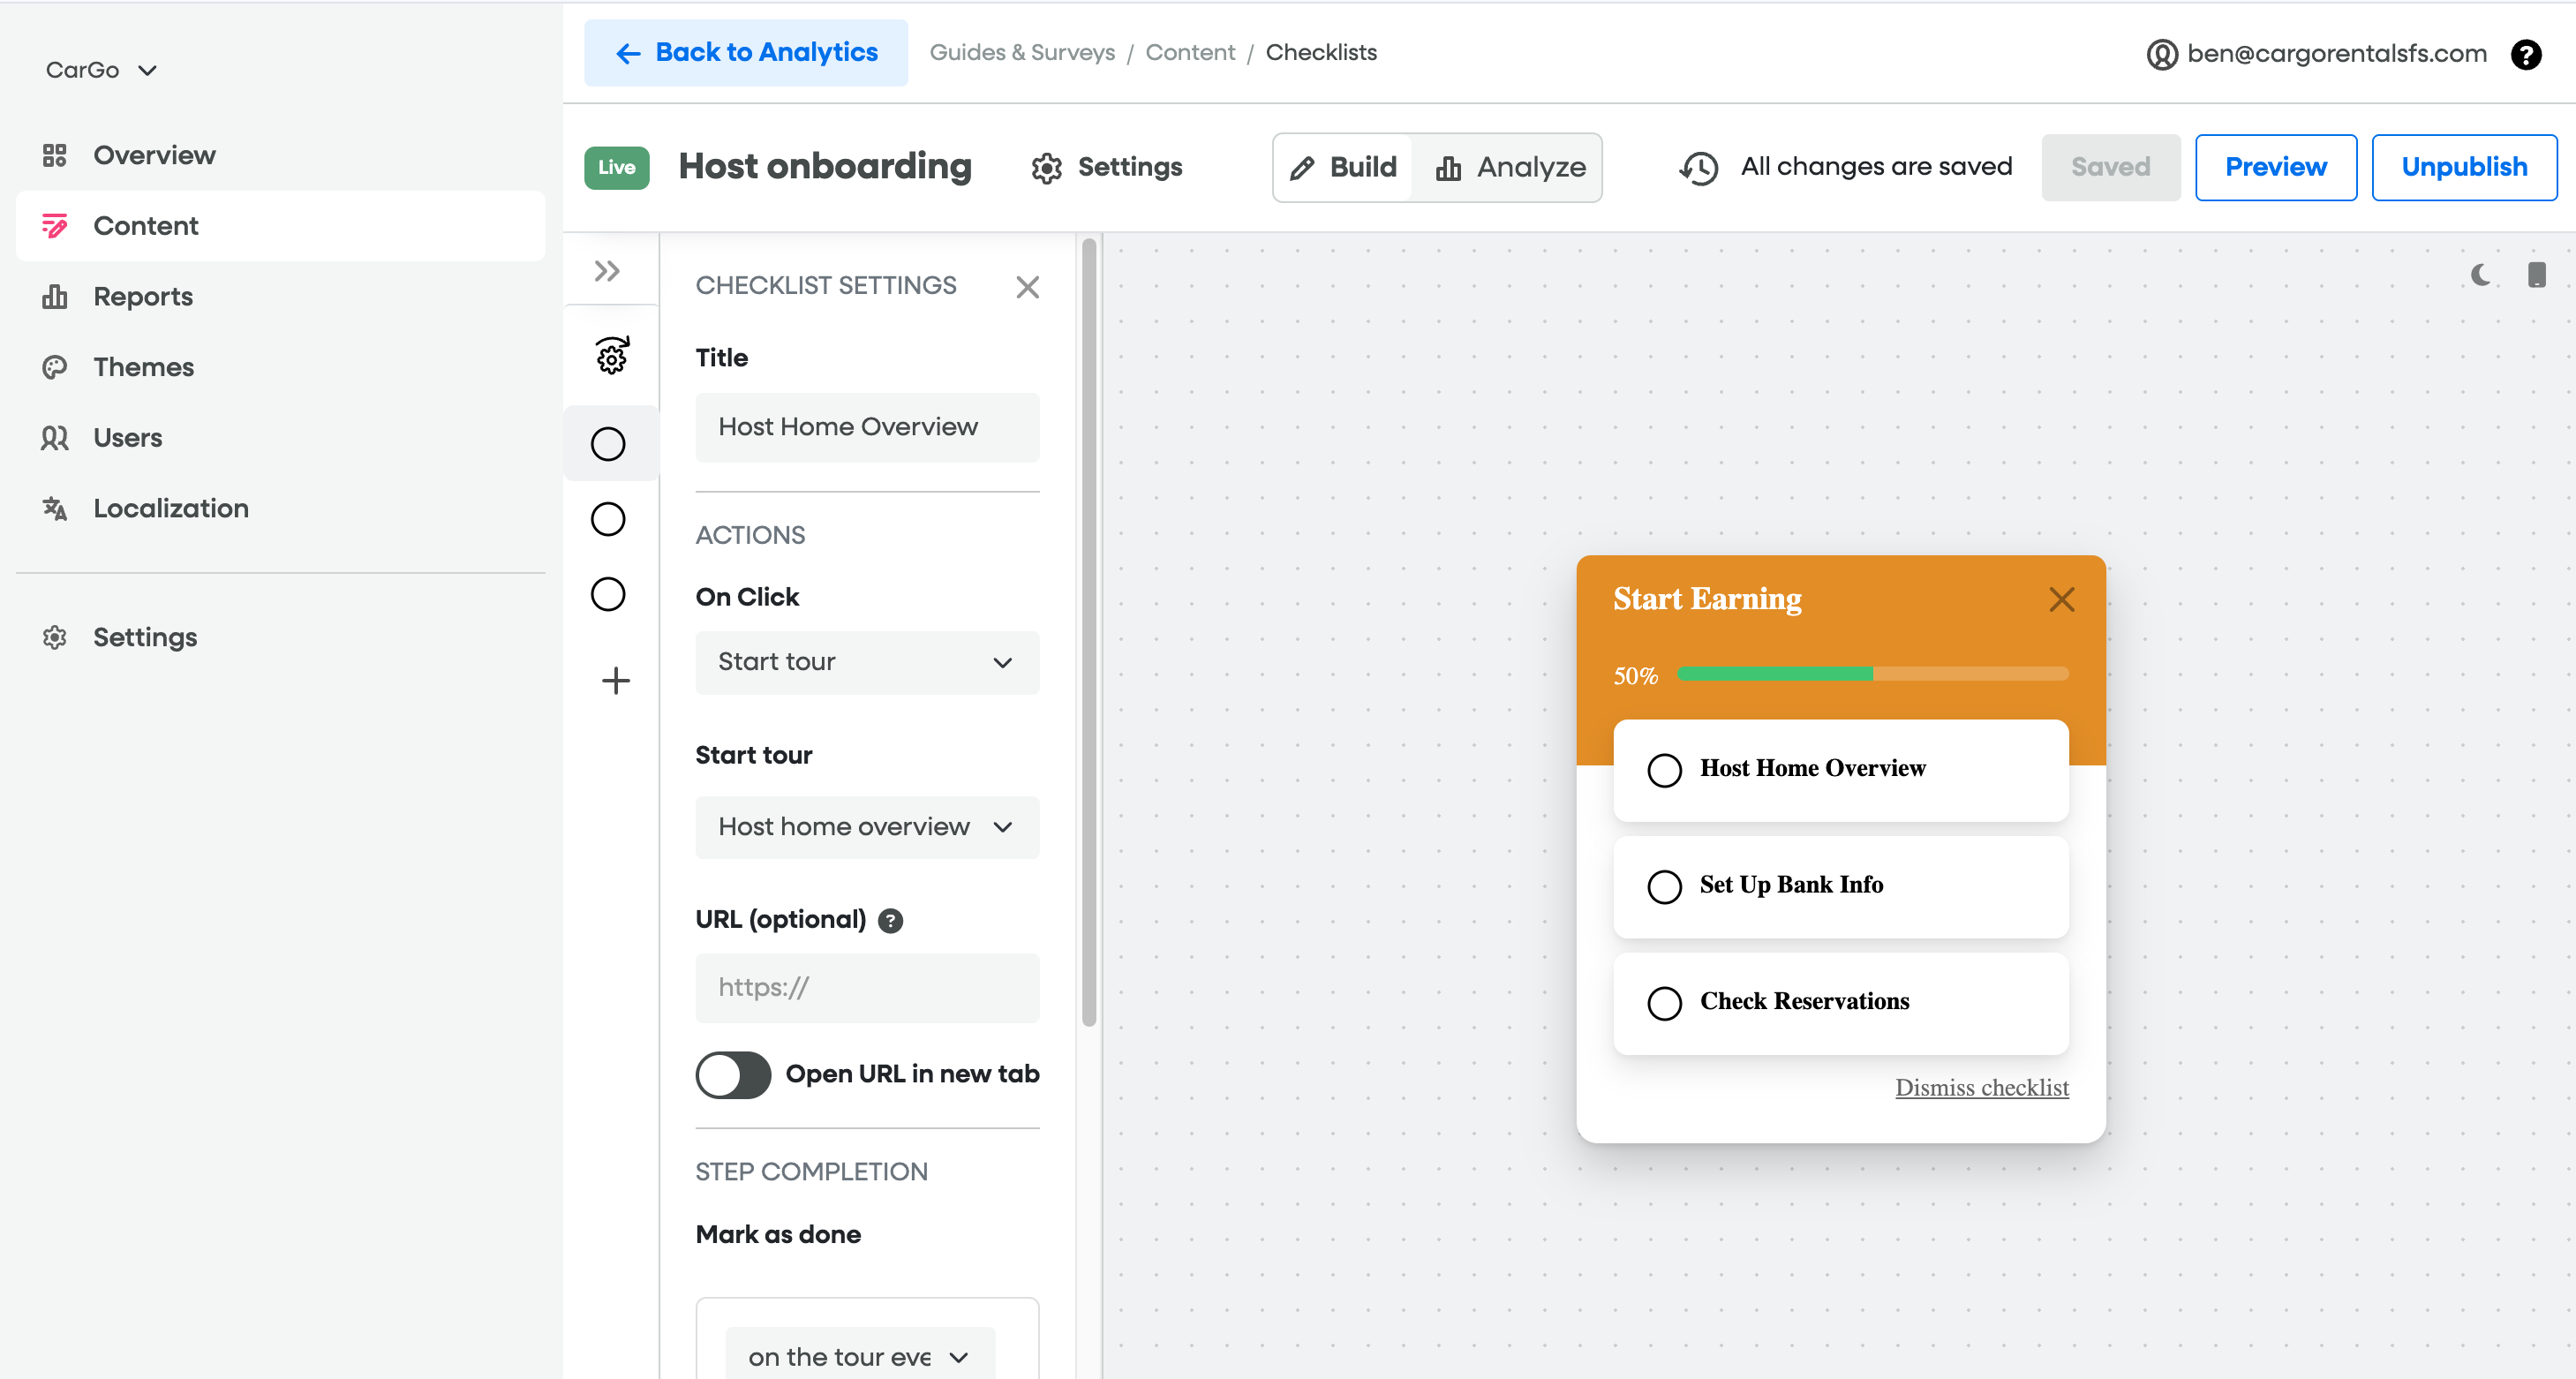Switch to mobile device preview icon
Viewport: 2576px width, 1379px height.
pos(2536,275)
